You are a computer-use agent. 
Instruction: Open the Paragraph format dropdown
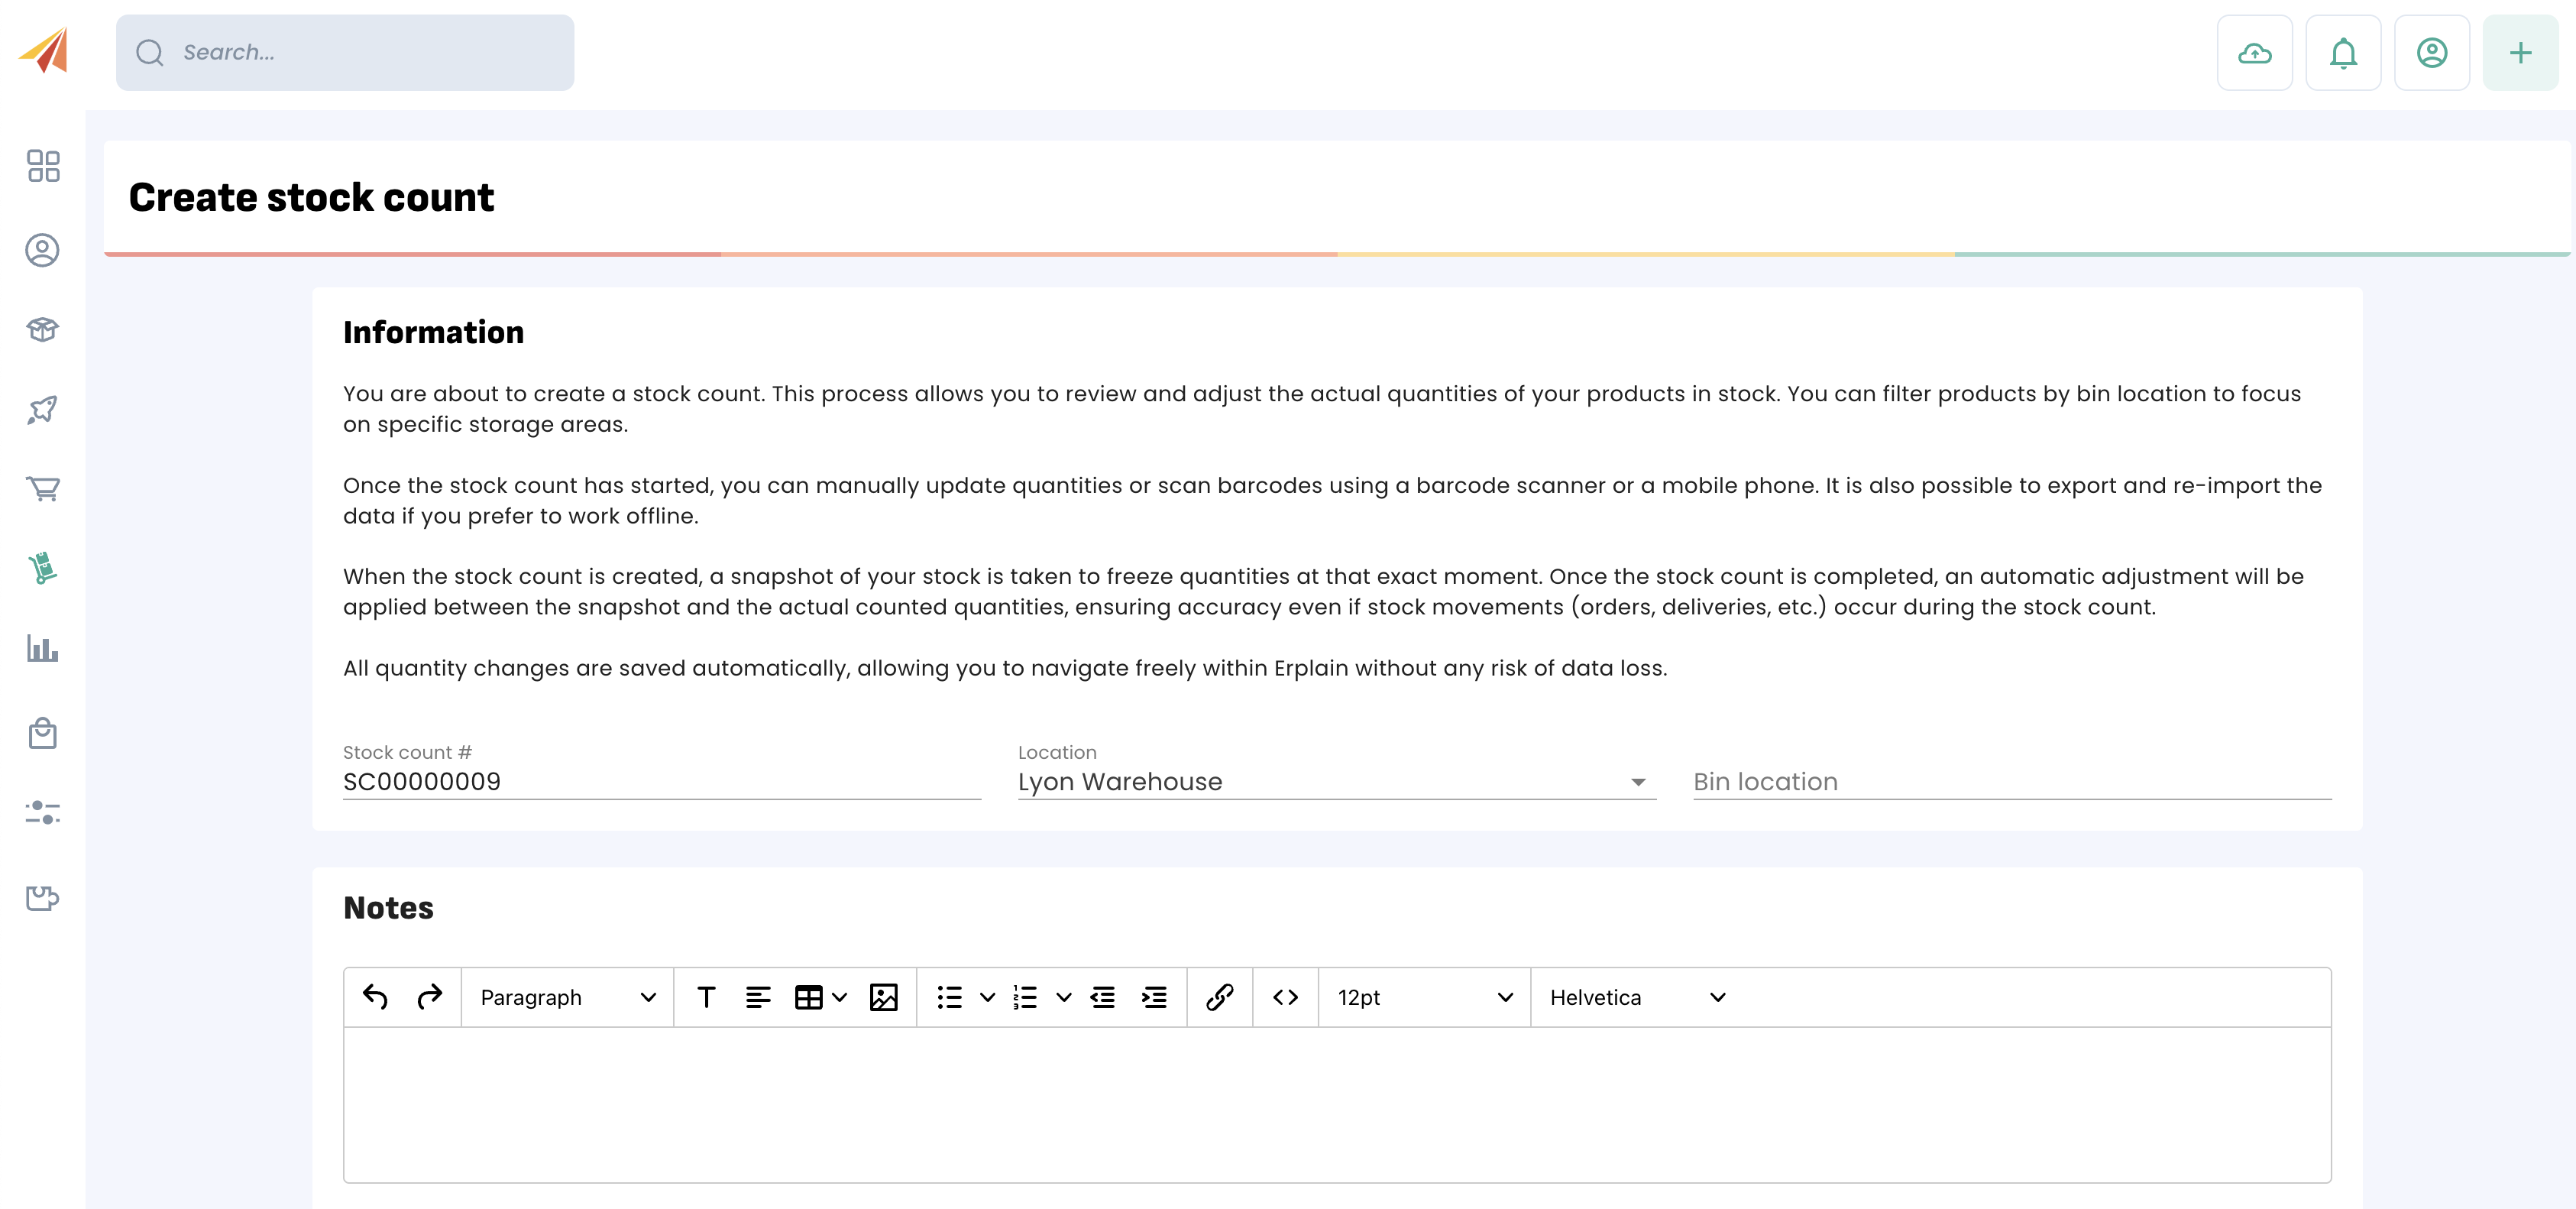pyautogui.click(x=567, y=997)
